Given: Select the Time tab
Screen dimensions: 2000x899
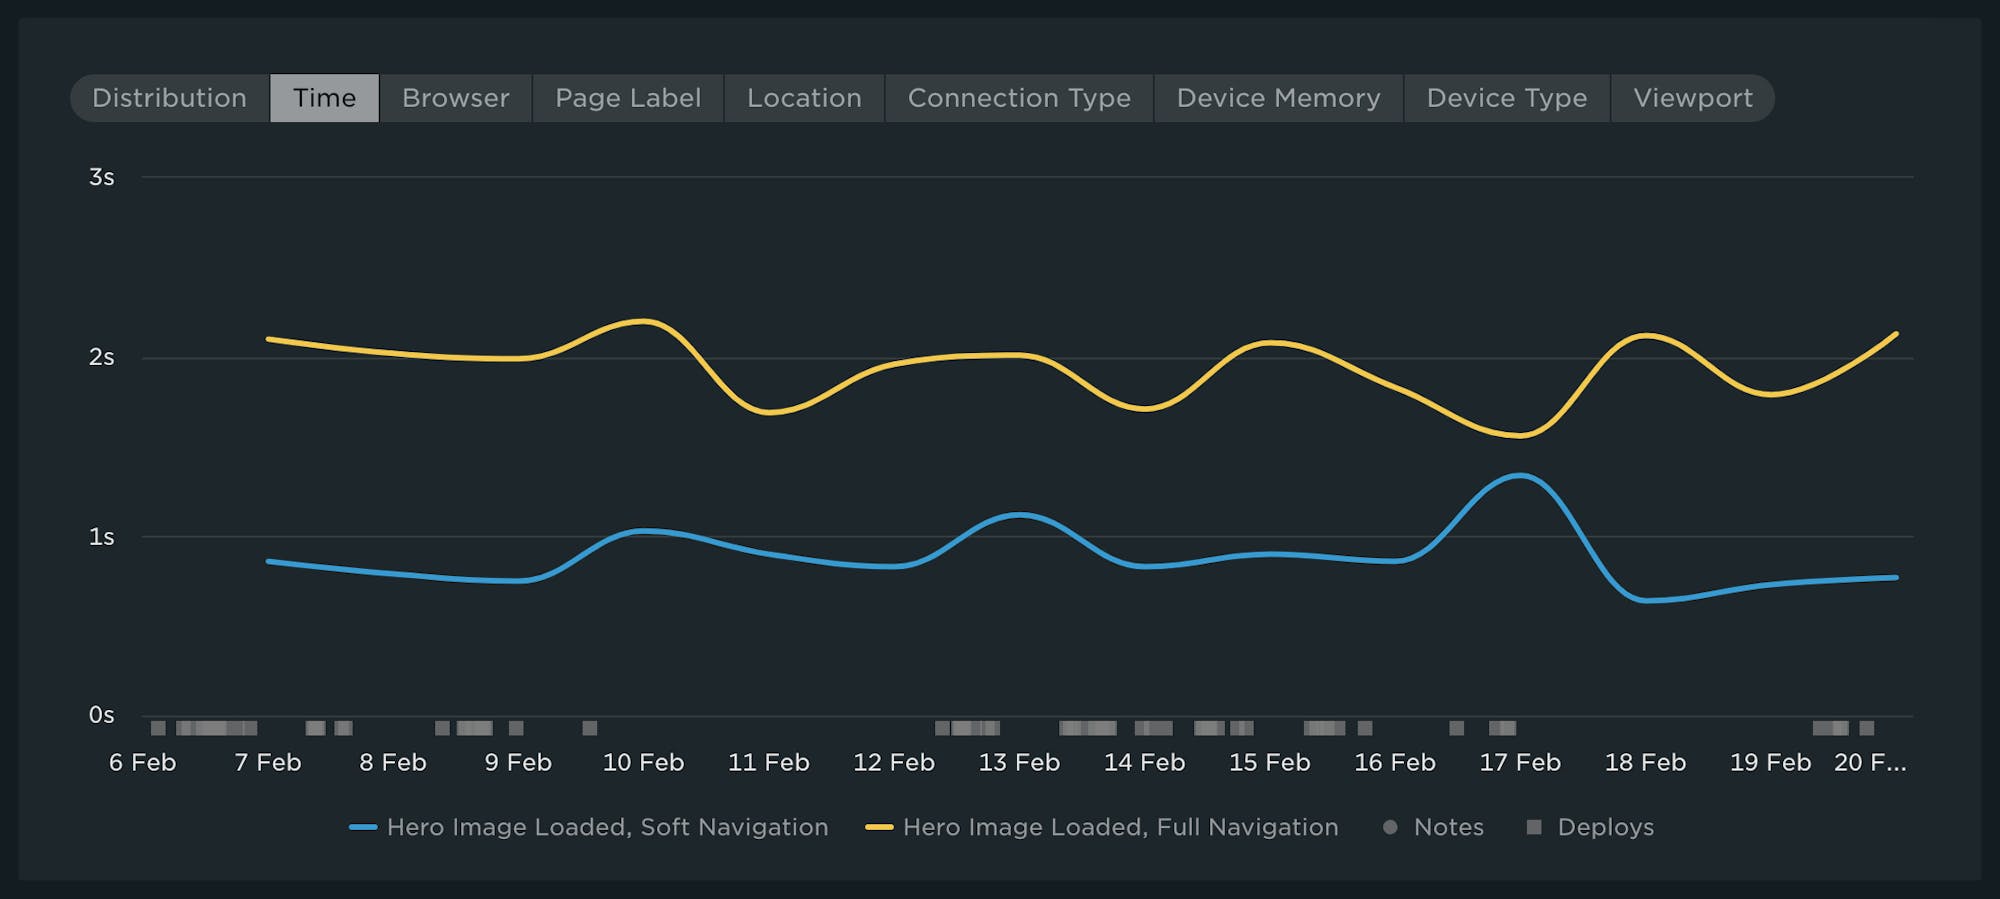Looking at the screenshot, I should 324,98.
